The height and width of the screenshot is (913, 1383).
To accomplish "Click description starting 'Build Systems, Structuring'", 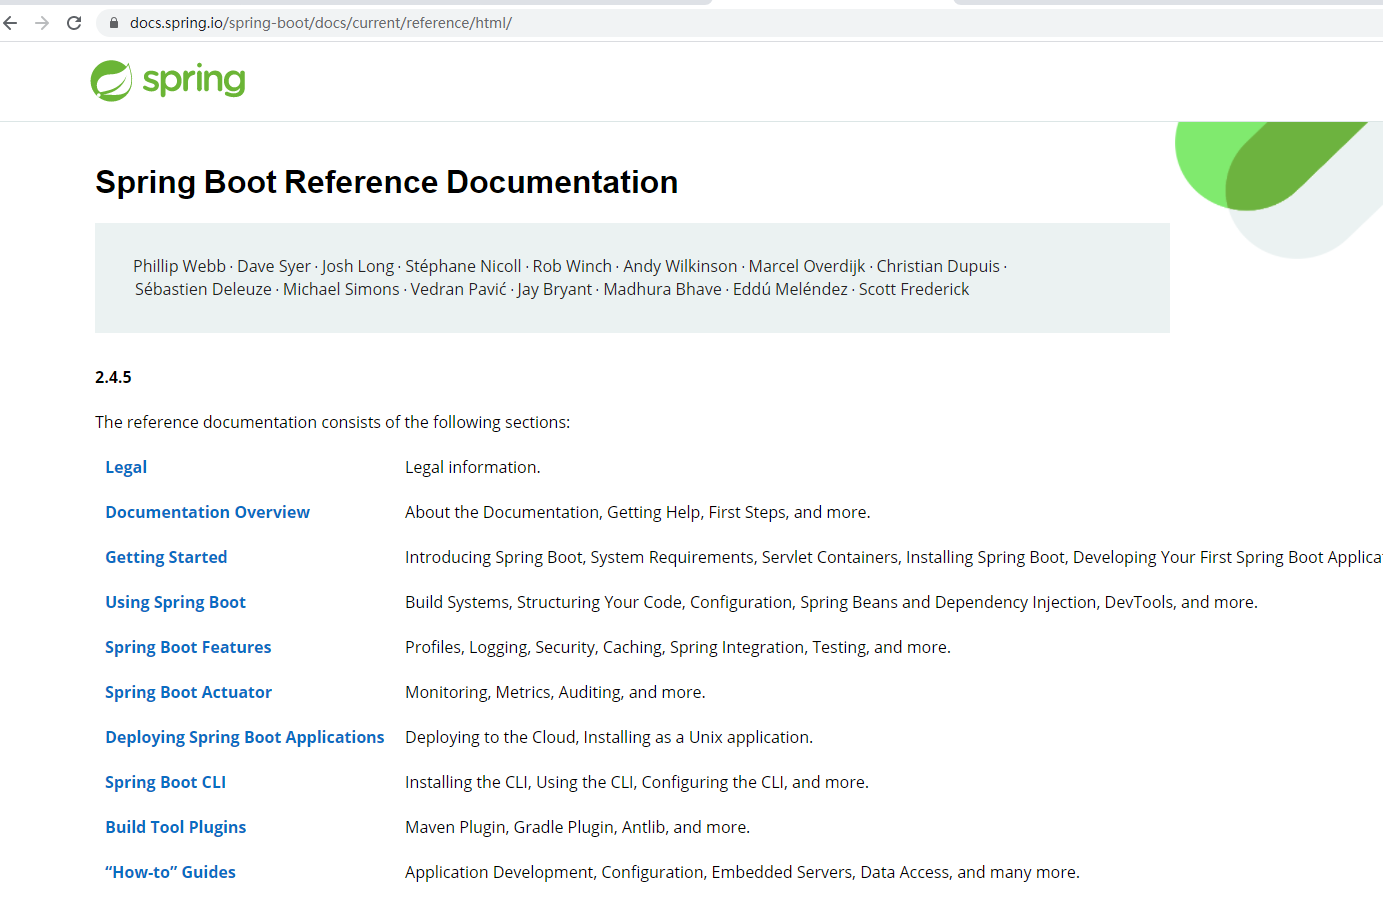I will tap(831, 602).
